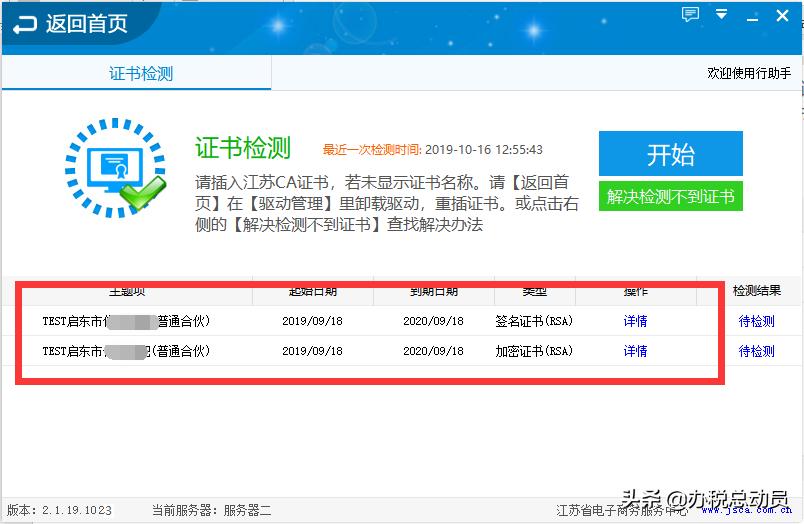Click 江苏省电子商务服务中心 in status bar

(622, 511)
